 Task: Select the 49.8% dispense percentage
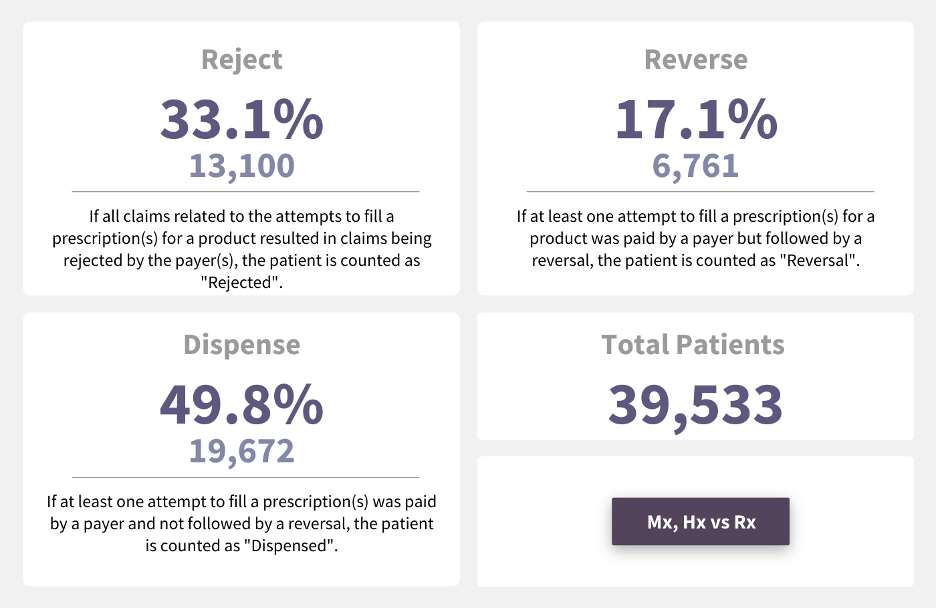pyautogui.click(x=242, y=405)
